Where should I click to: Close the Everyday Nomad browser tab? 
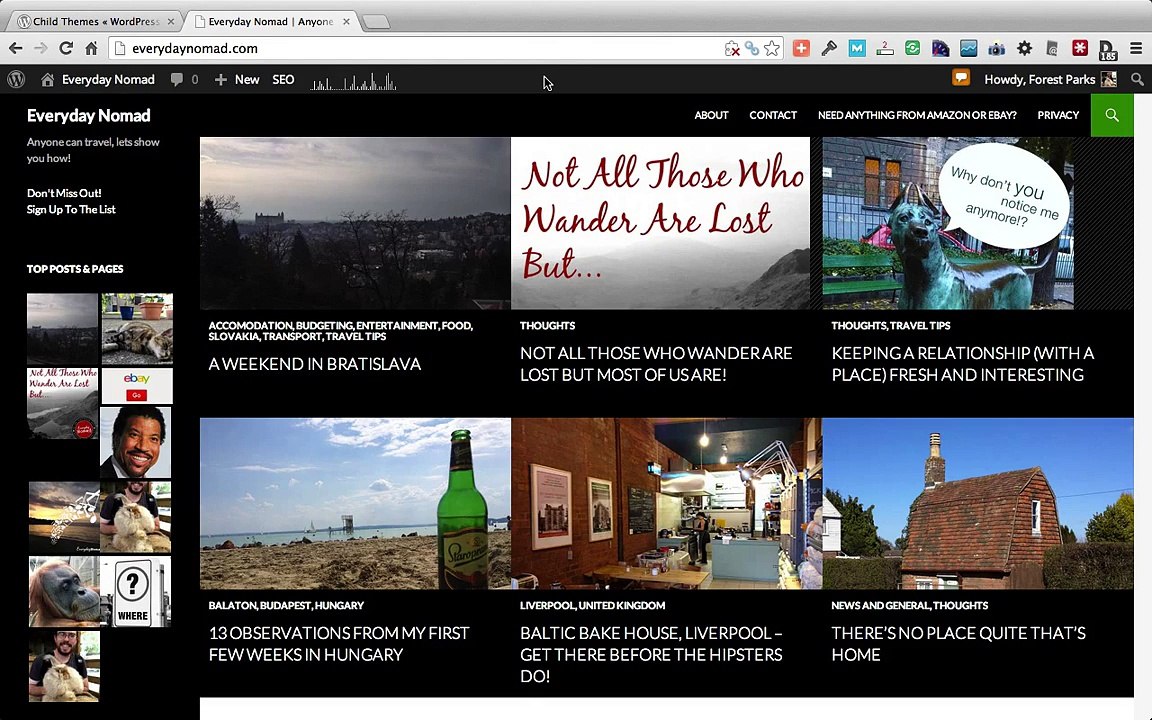[346, 21]
